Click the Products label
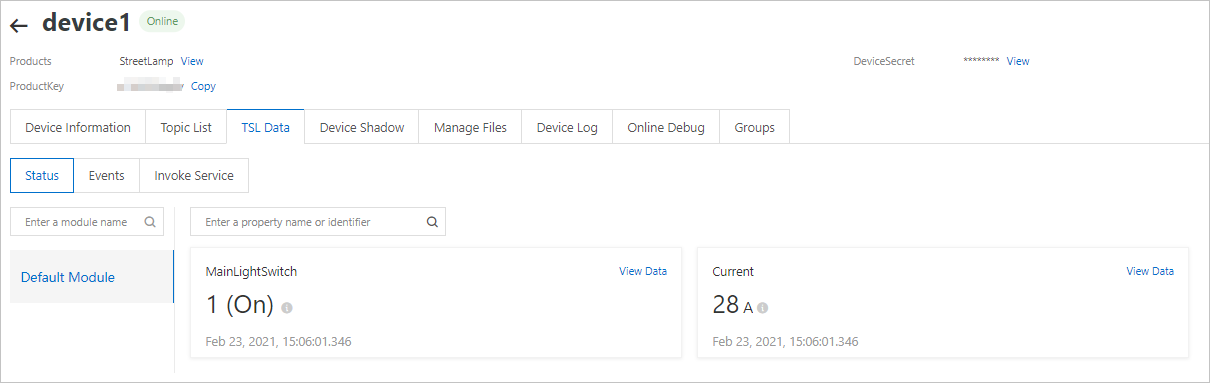 (31, 61)
